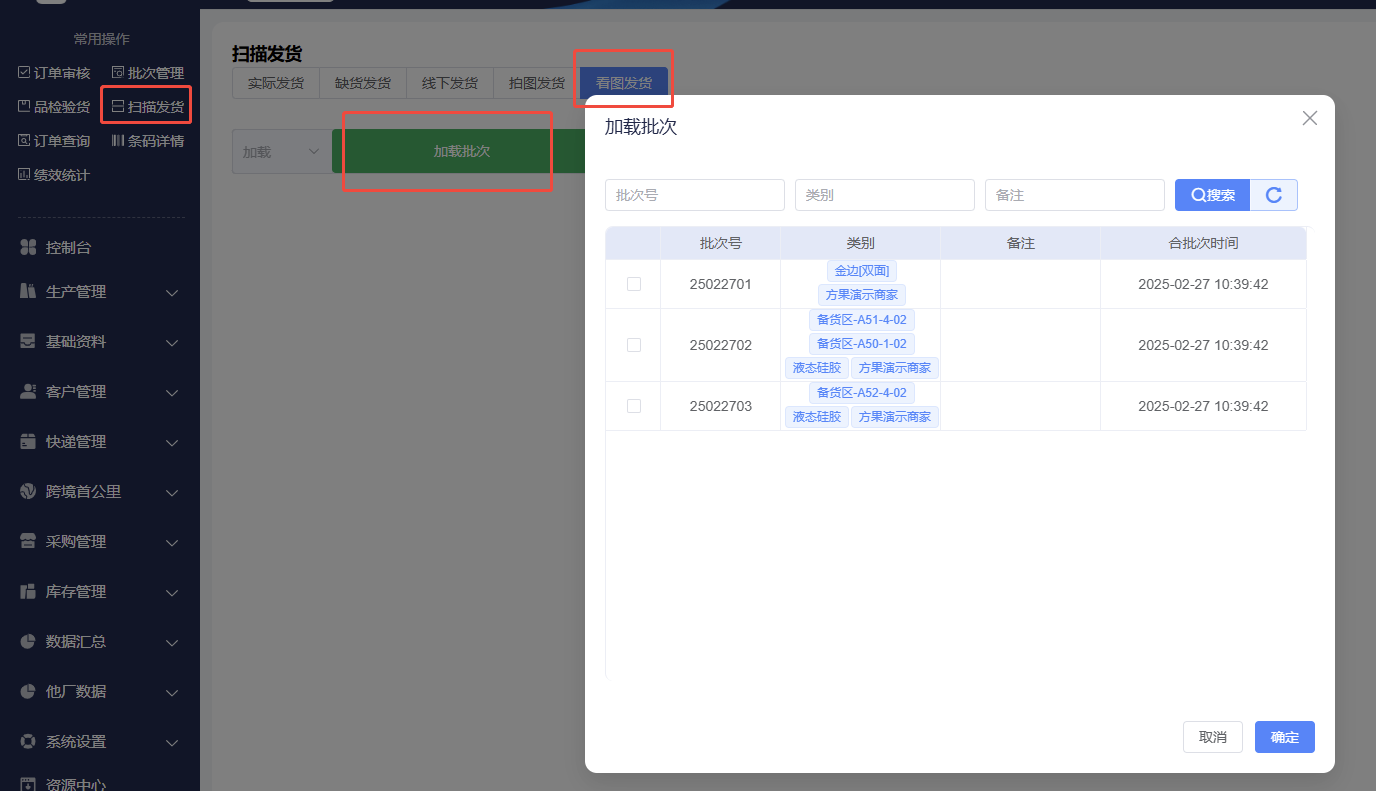Switch to the 实际发货 tab
Screen dimensions: 1376x791
click(276, 83)
